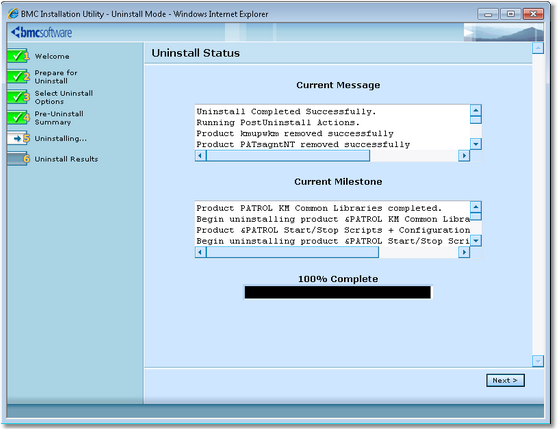Image resolution: width=558 pixels, height=431 pixels.
Task: Click down arrow in Current Milestone box
Action: 476,241
